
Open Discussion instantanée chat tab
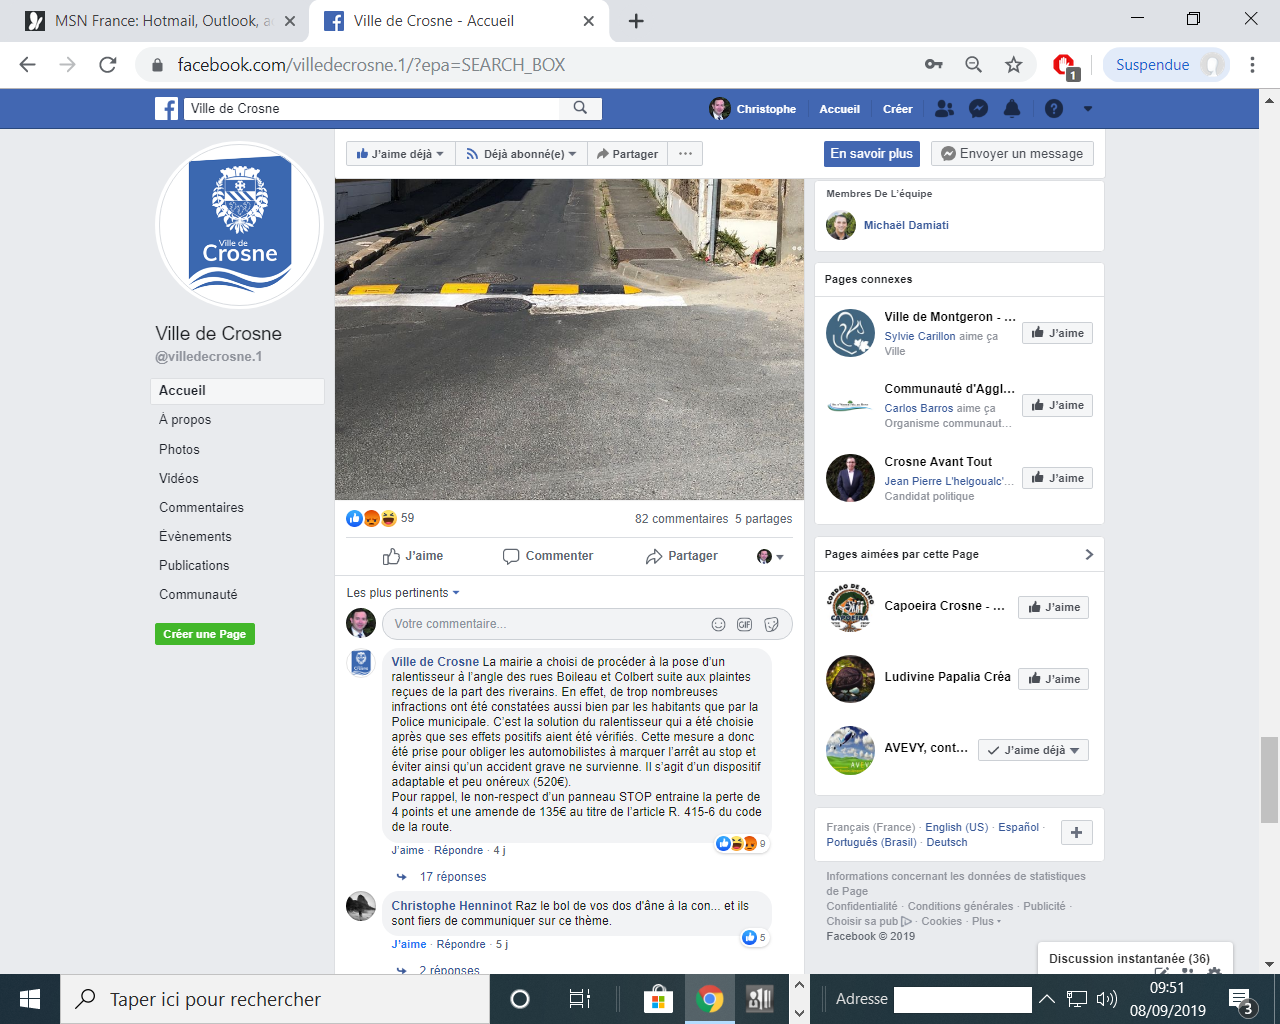tap(1135, 958)
